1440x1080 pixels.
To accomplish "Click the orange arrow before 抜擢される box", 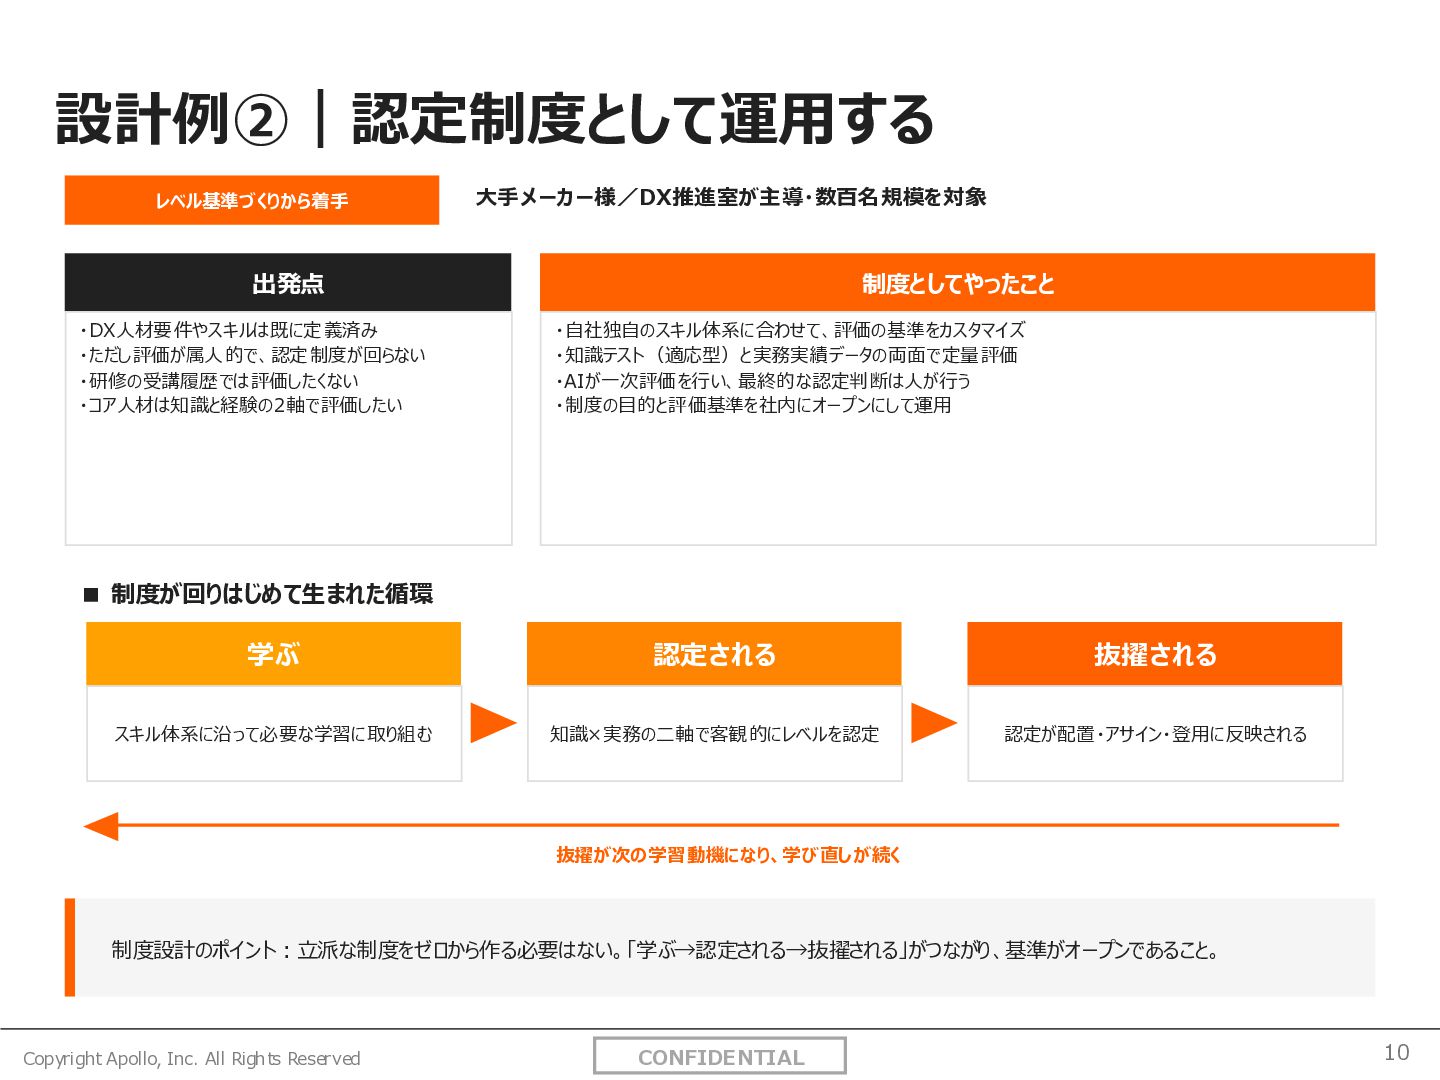I will pyautogui.click(x=934, y=723).
